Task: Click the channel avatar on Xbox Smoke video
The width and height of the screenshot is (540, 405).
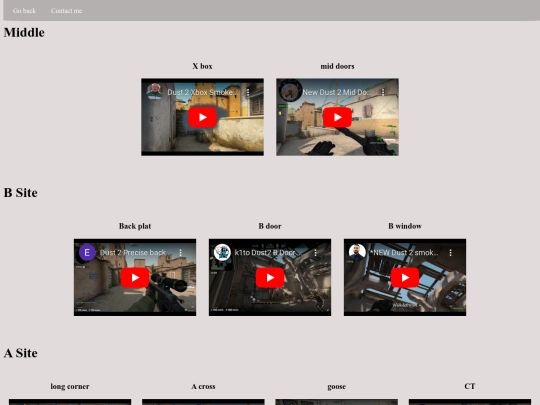Action: (154, 92)
